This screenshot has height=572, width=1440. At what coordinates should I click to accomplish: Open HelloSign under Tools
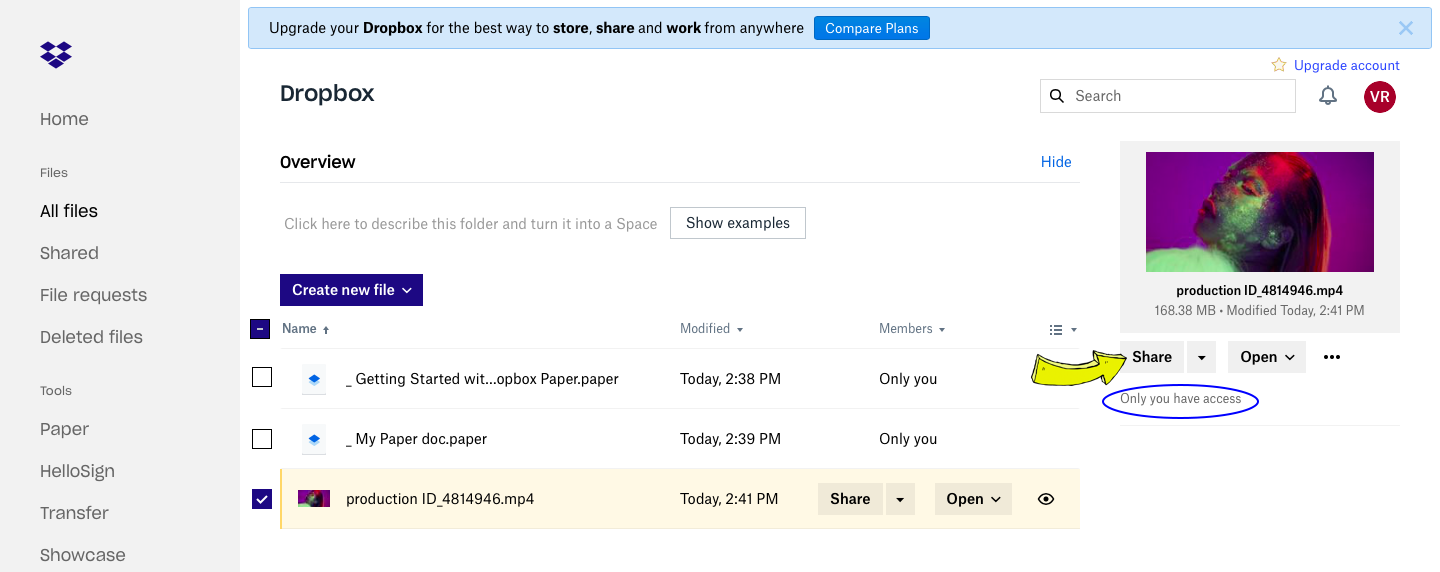pos(77,471)
